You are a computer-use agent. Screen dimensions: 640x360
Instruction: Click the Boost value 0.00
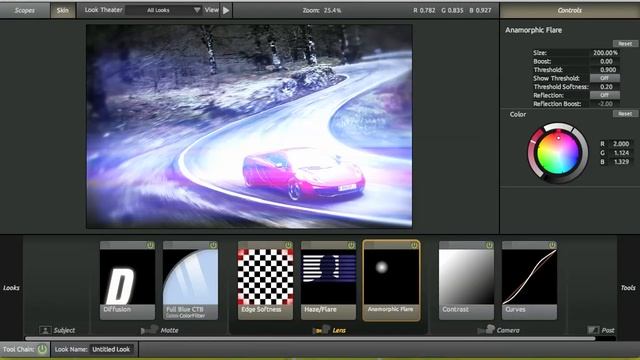pos(605,61)
